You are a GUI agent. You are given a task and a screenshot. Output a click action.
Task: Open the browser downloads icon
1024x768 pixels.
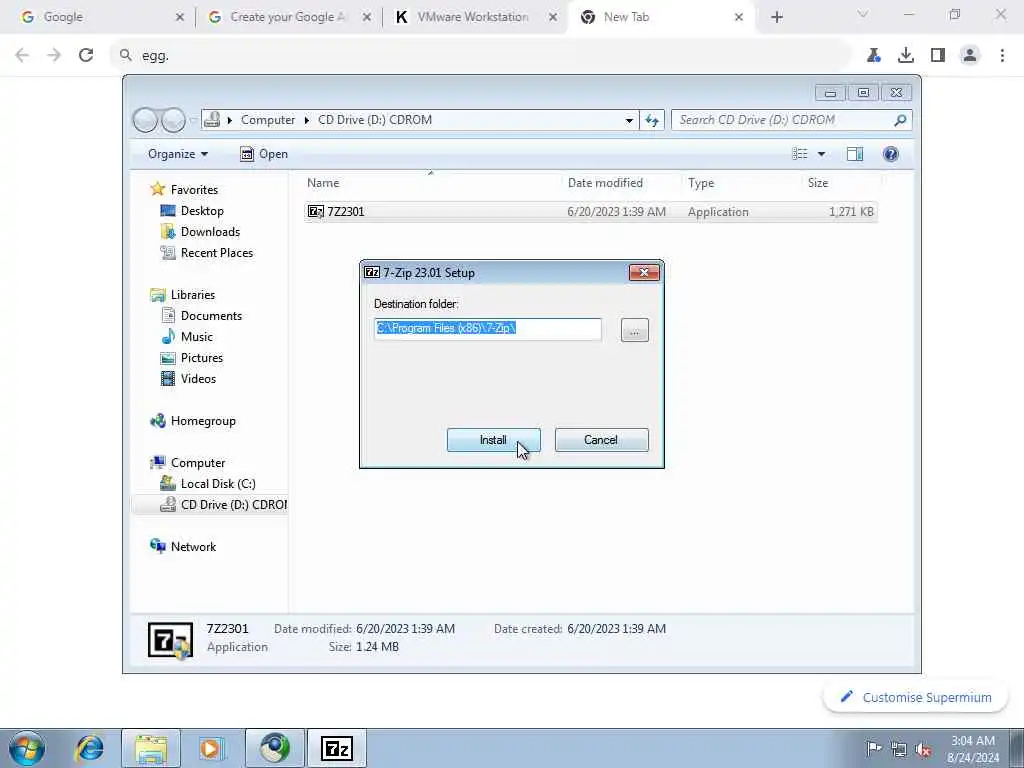[x=906, y=56]
